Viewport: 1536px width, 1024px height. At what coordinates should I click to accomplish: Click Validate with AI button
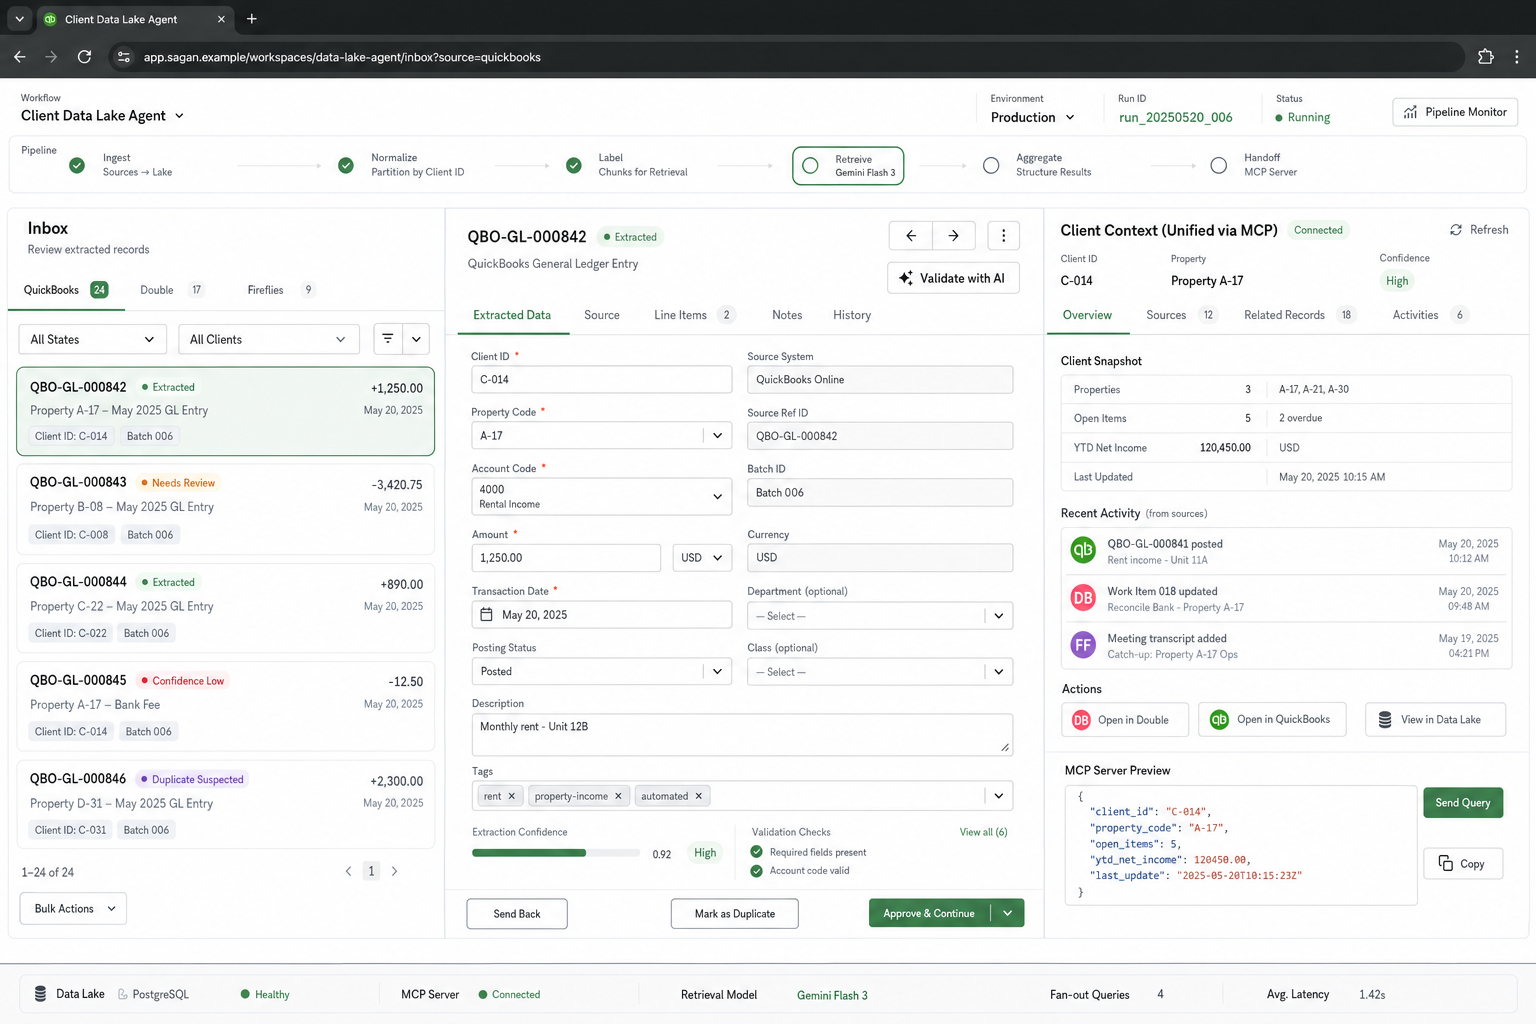click(953, 278)
